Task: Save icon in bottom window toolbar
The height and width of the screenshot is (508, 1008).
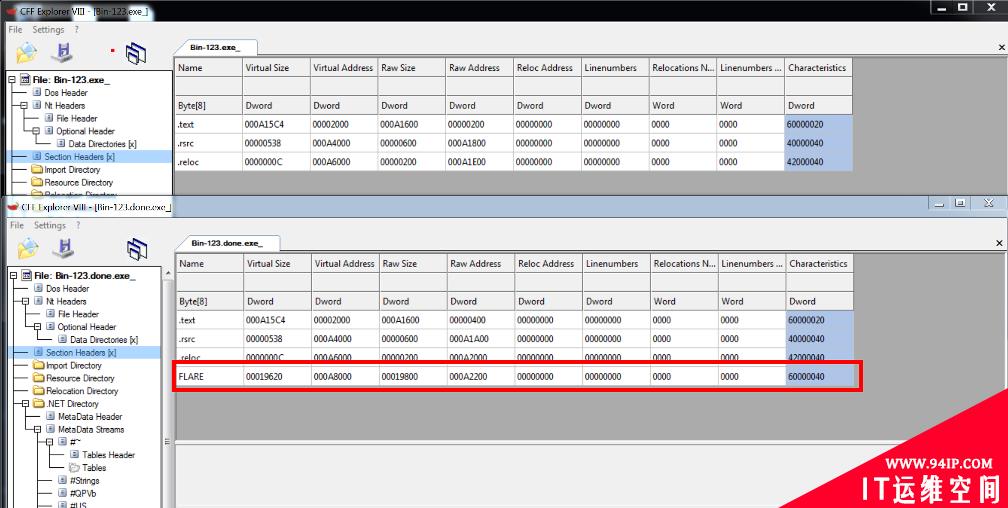Action: point(64,248)
